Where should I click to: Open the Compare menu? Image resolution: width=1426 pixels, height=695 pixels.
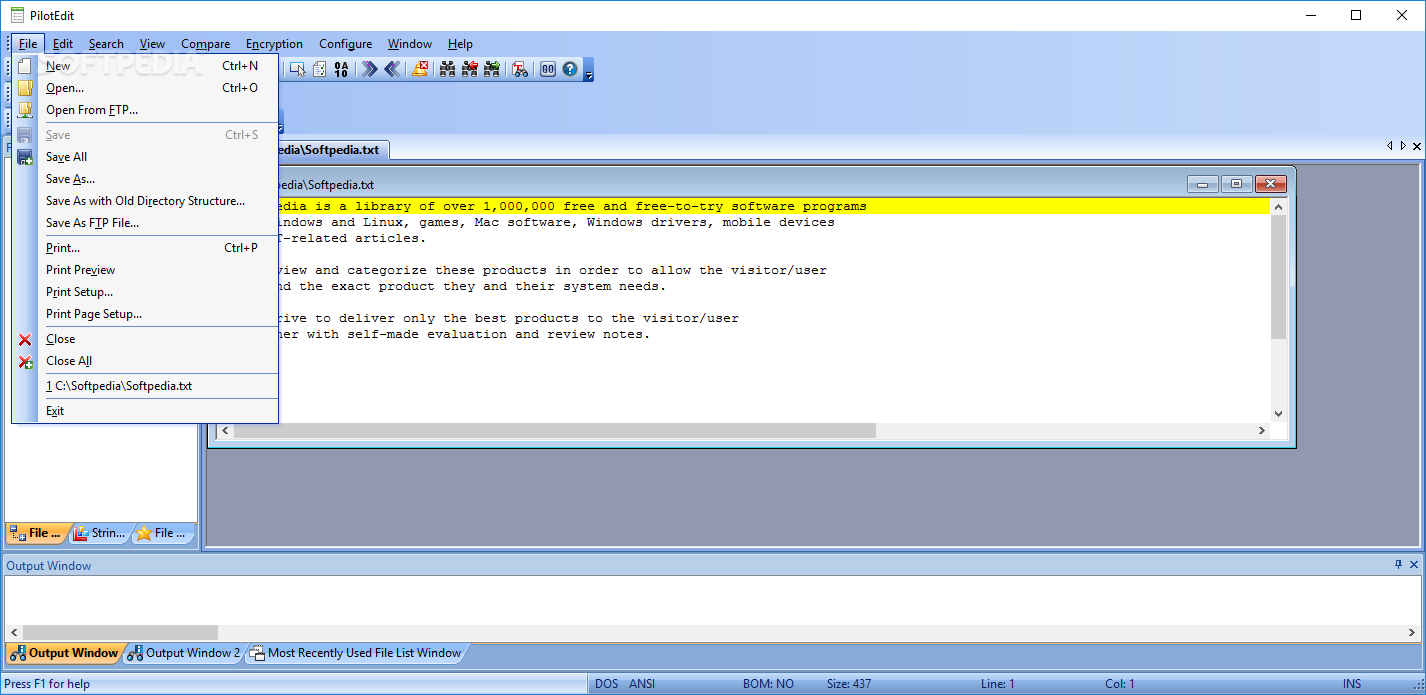click(206, 44)
